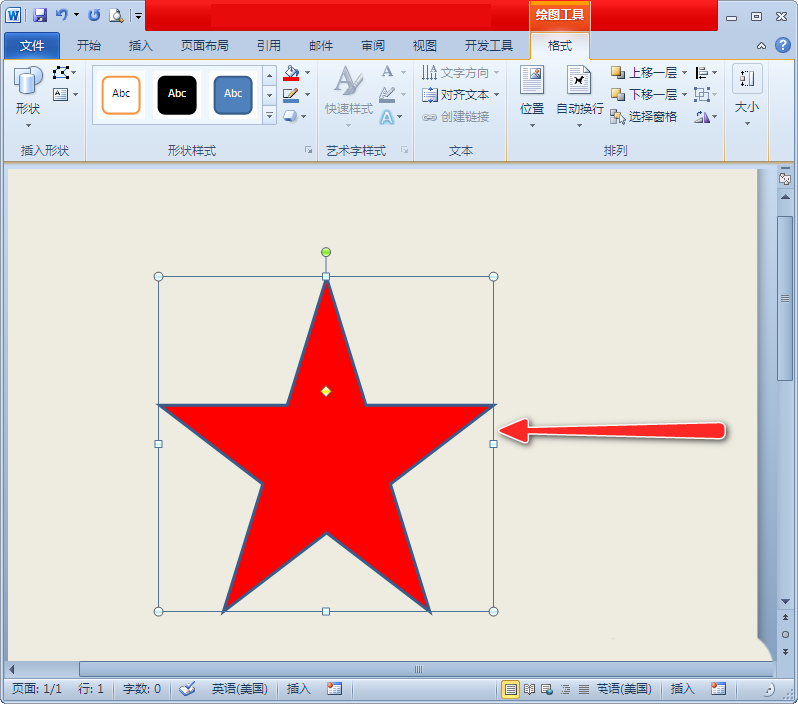Click 创建链接 create link button
This screenshot has width=798, height=704.
coord(455,117)
